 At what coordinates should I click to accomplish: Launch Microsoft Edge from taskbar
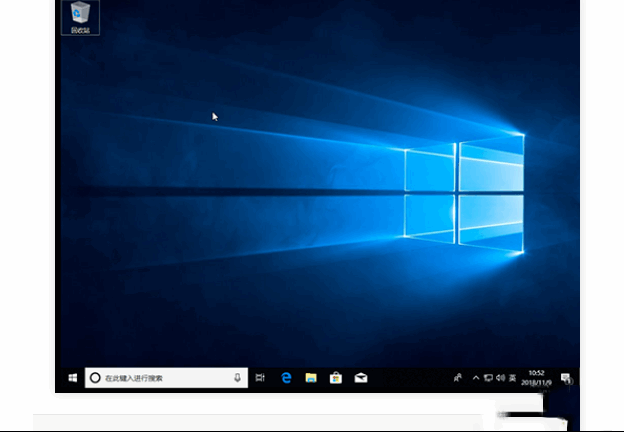[286, 378]
